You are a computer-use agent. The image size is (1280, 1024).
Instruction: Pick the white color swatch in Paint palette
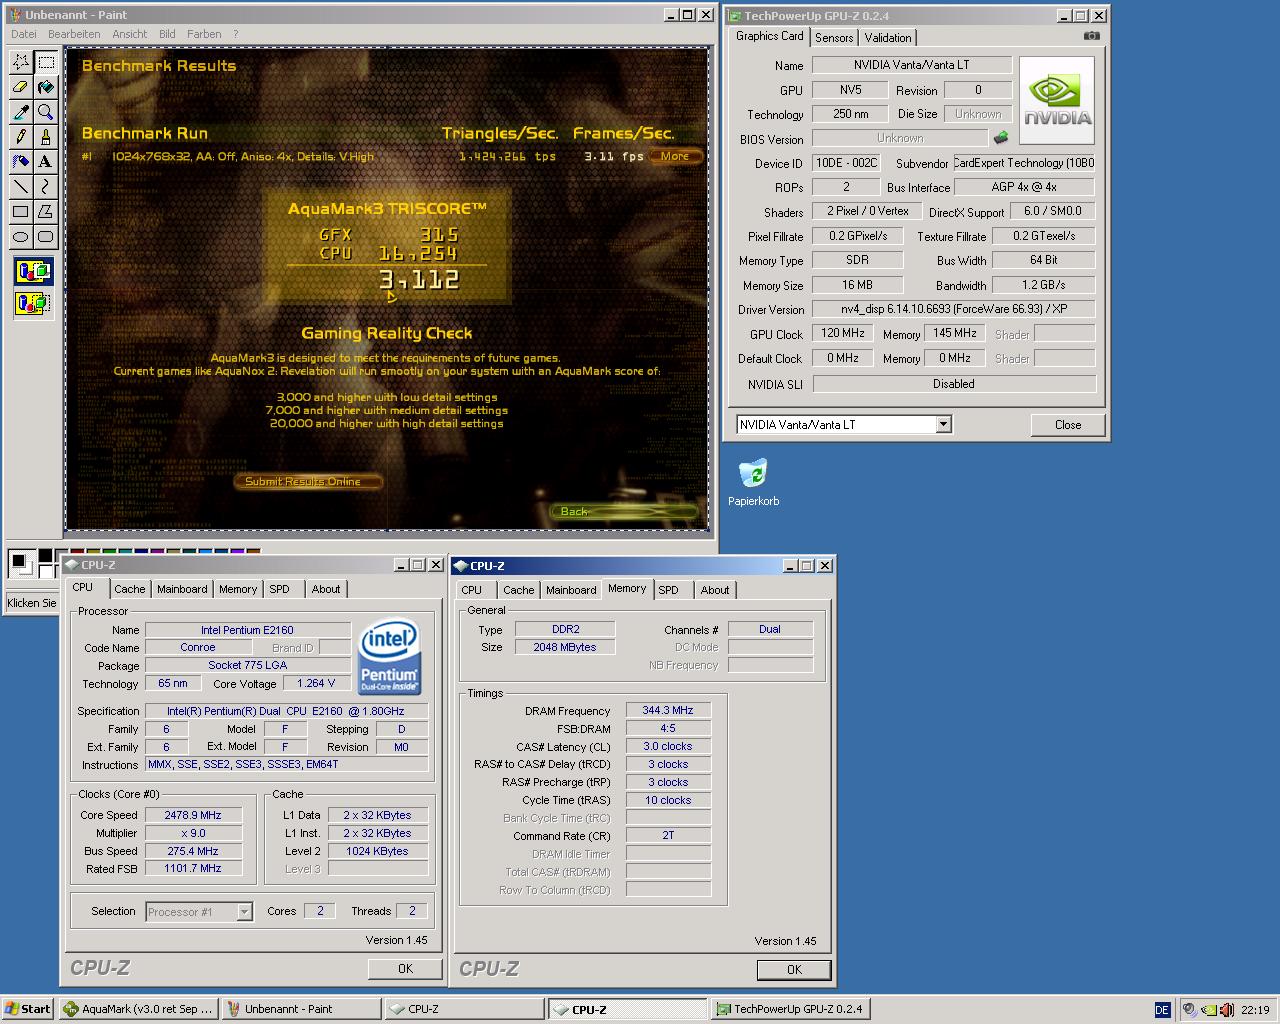(x=45, y=570)
